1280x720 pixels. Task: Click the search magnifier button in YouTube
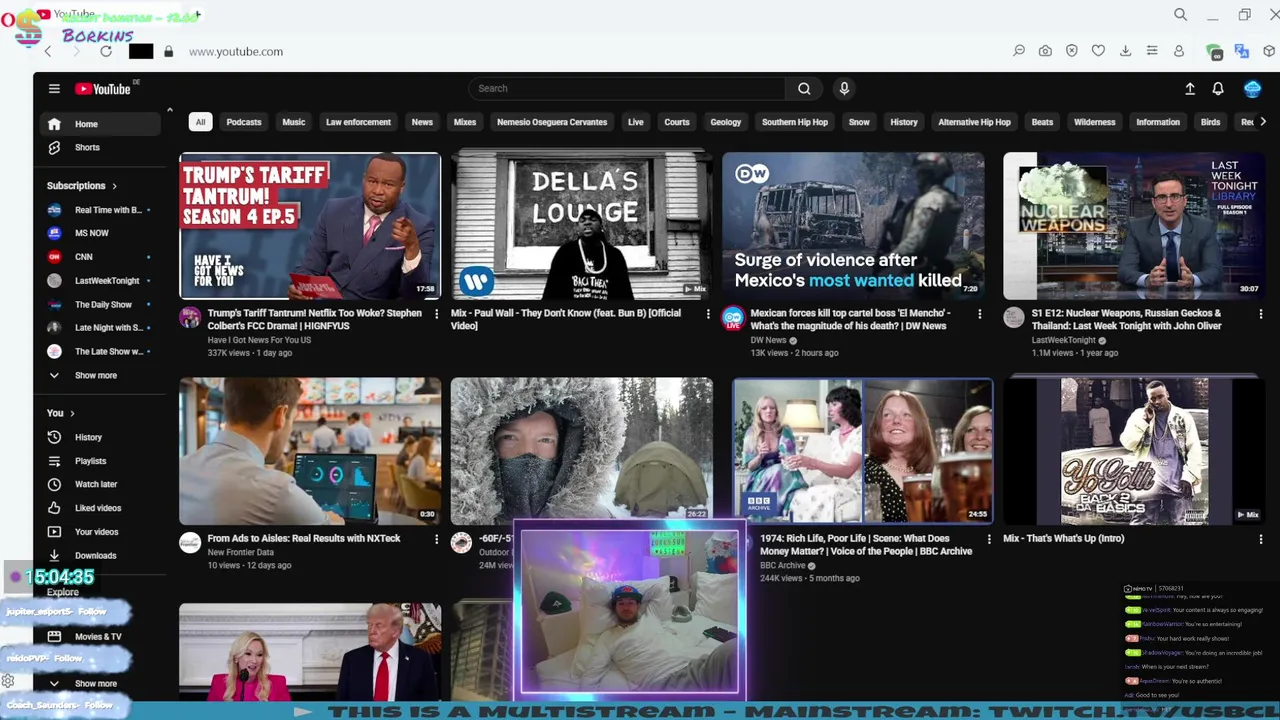point(804,88)
